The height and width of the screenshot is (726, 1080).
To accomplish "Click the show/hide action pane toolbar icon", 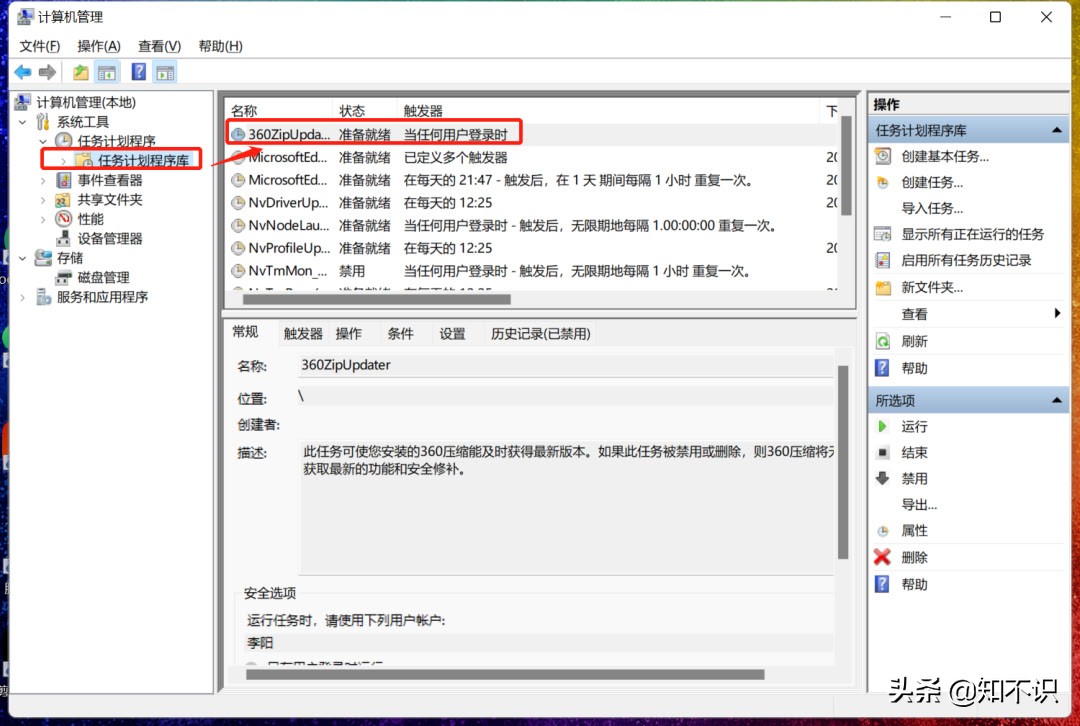I will (165, 72).
